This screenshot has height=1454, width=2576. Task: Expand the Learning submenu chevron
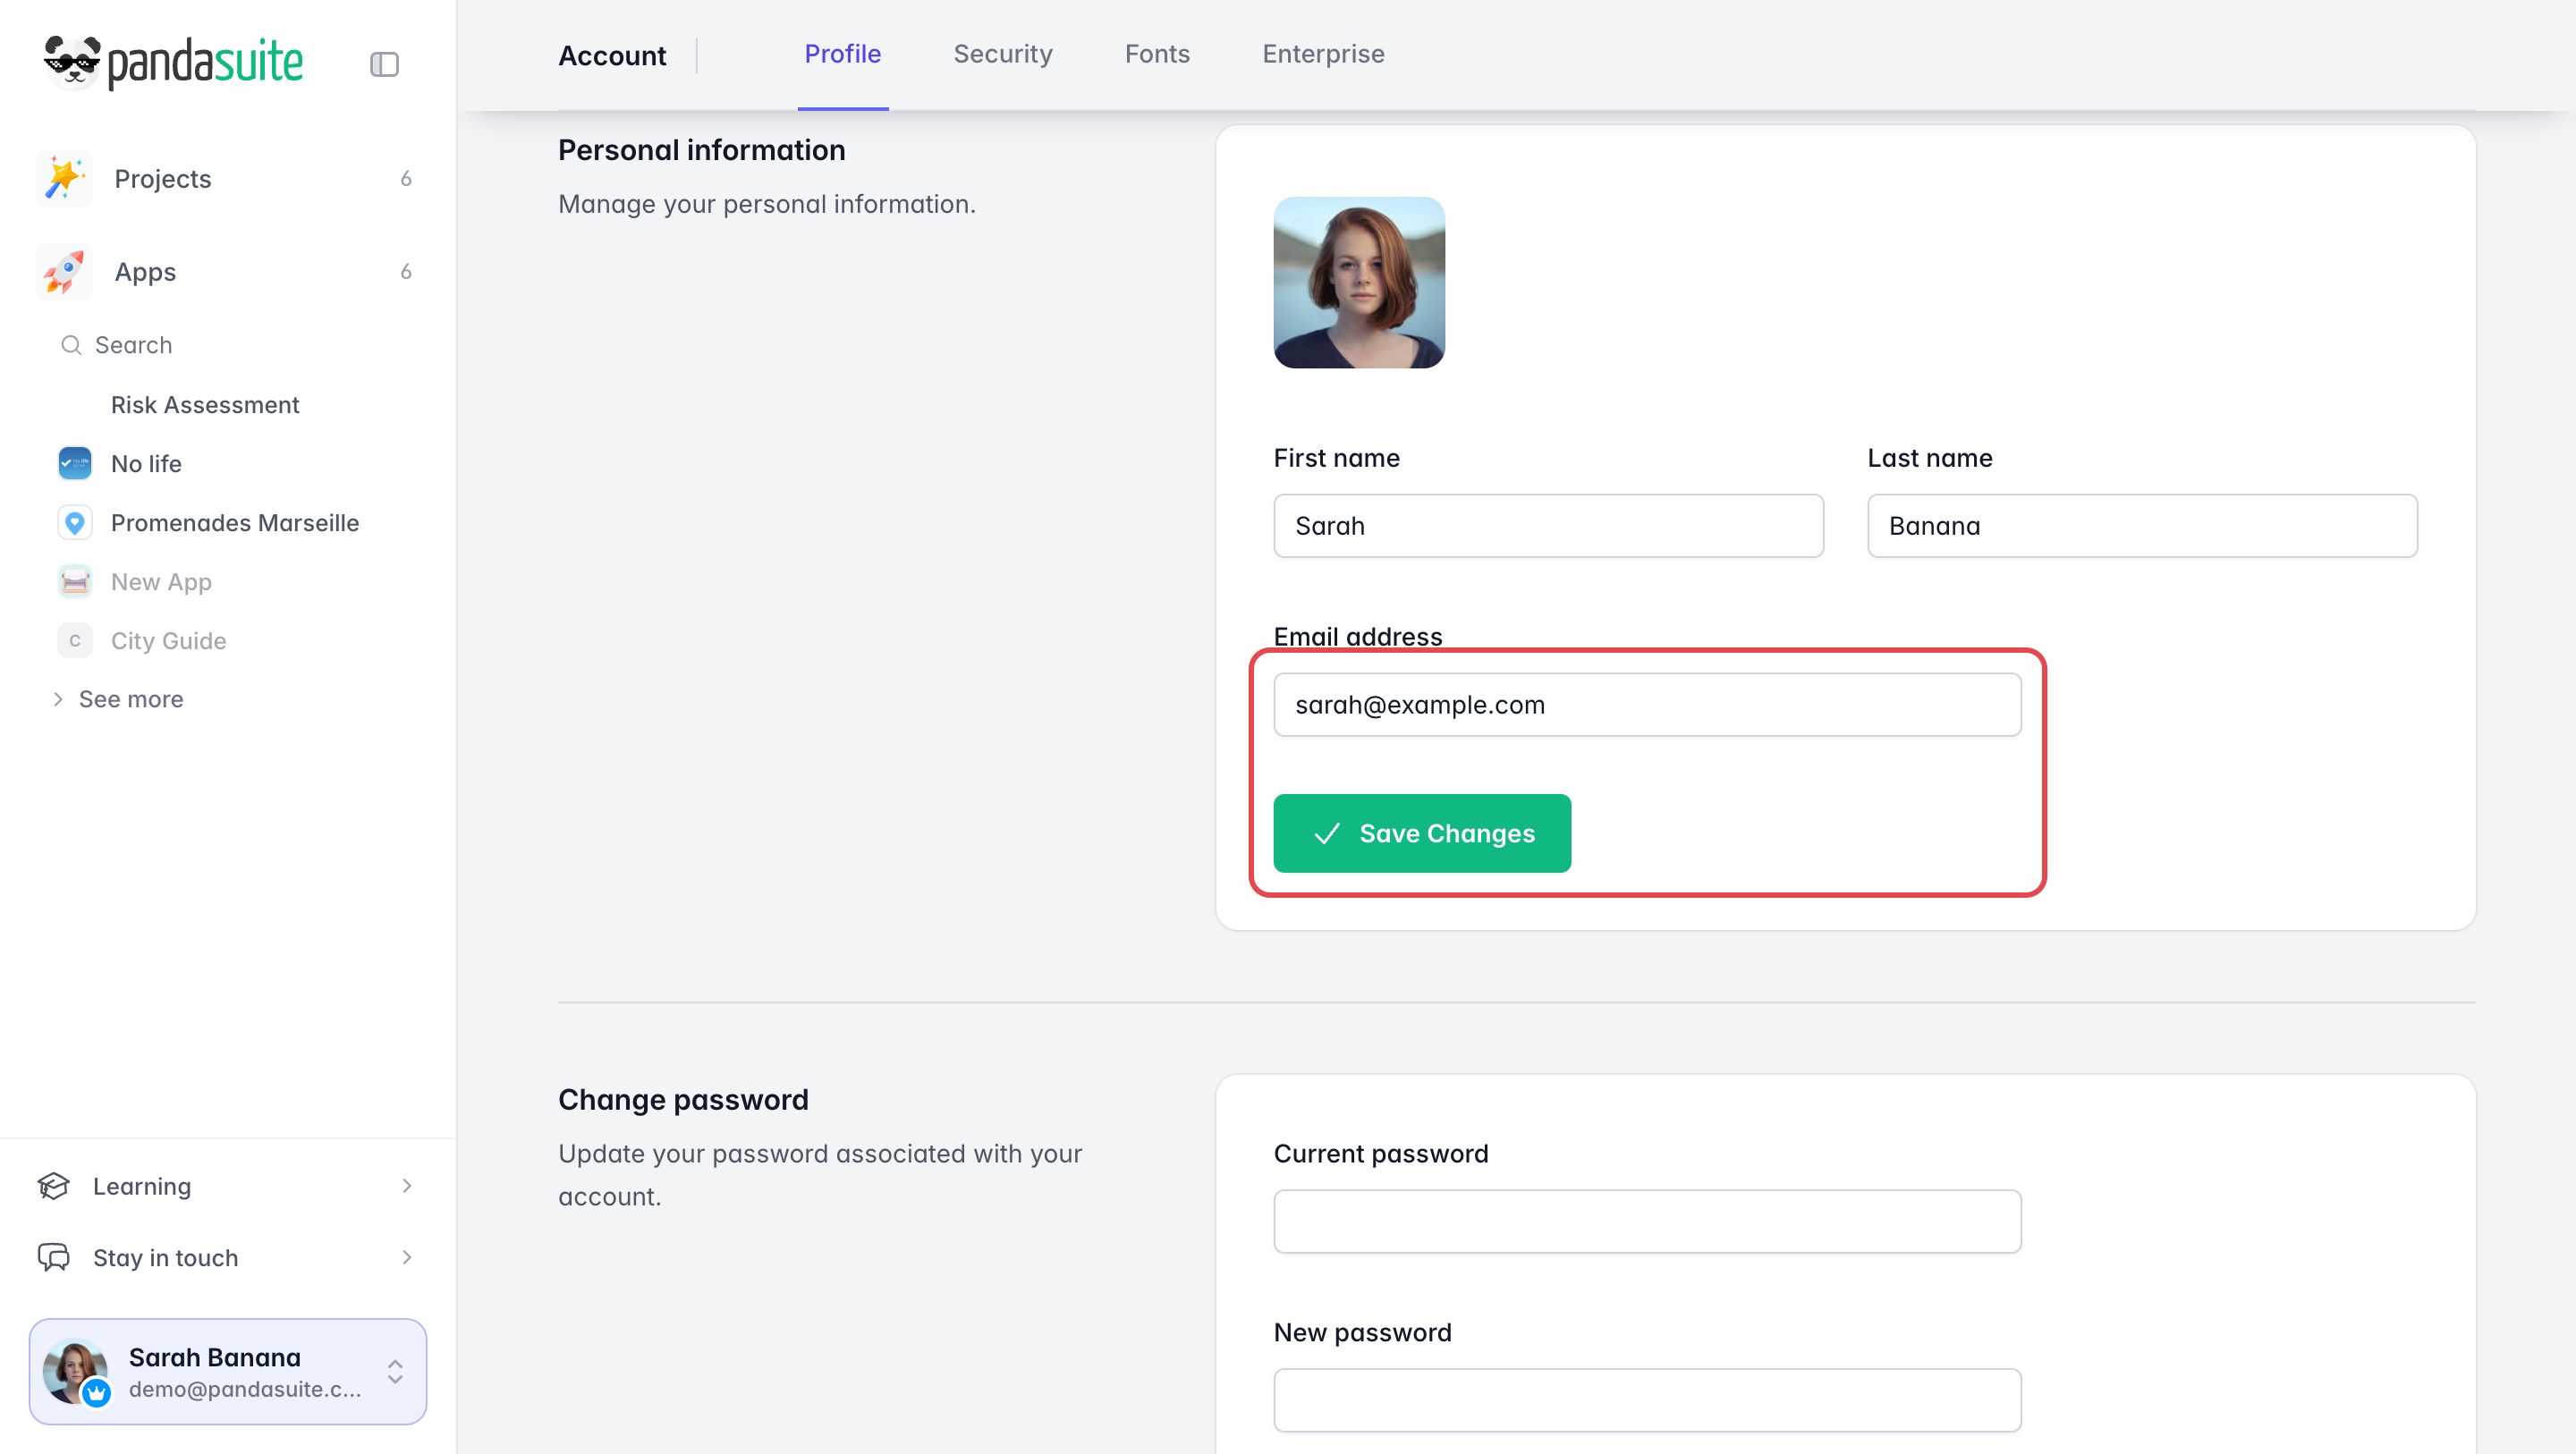[x=407, y=1186]
